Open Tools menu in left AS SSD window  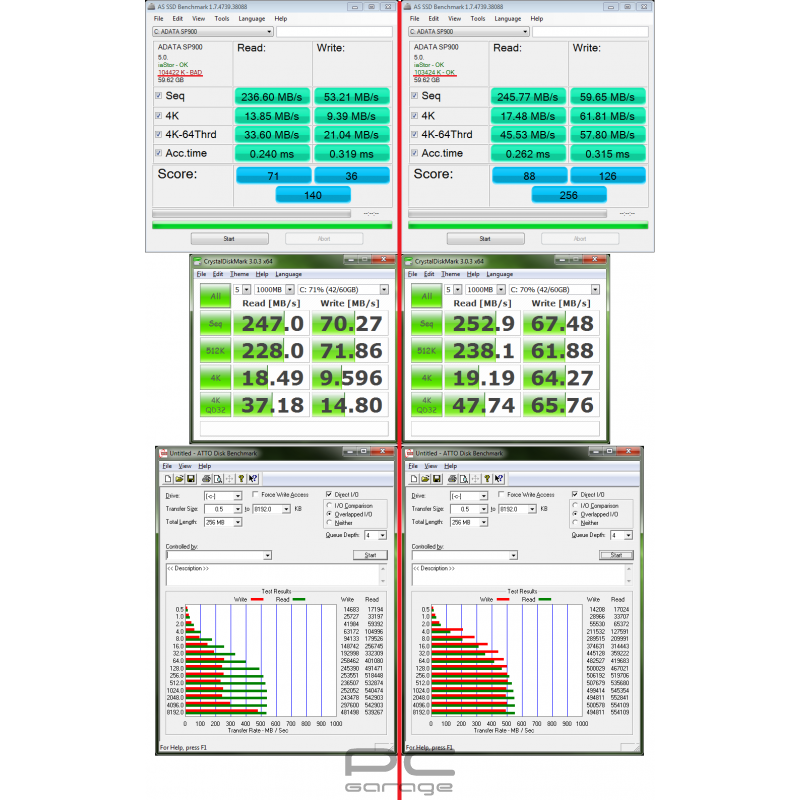[221, 18]
